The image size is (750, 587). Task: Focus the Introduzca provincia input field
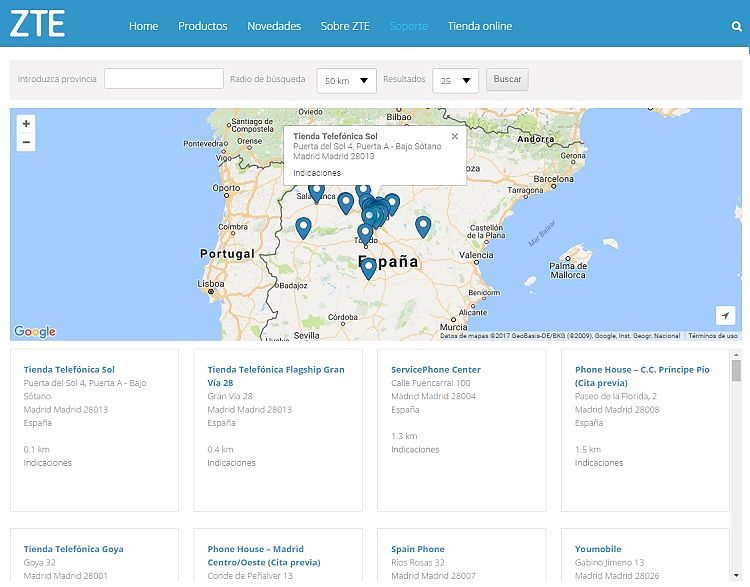(x=164, y=78)
